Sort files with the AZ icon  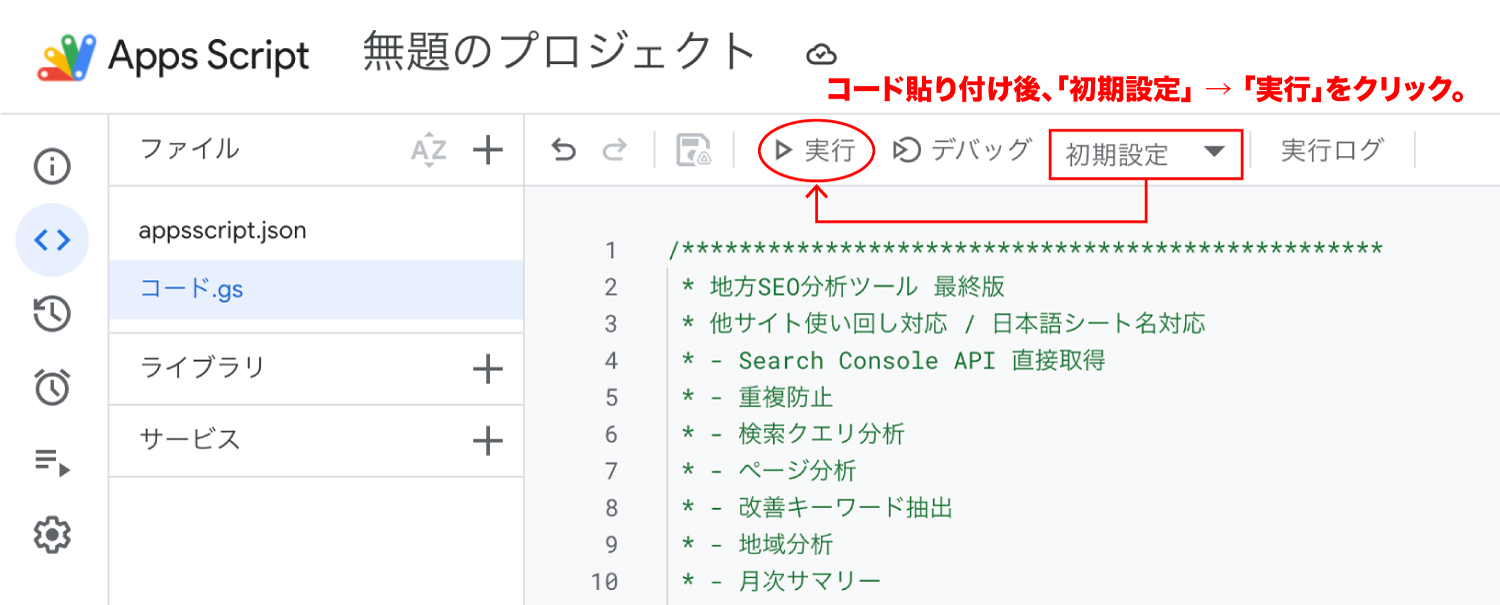(x=429, y=151)
